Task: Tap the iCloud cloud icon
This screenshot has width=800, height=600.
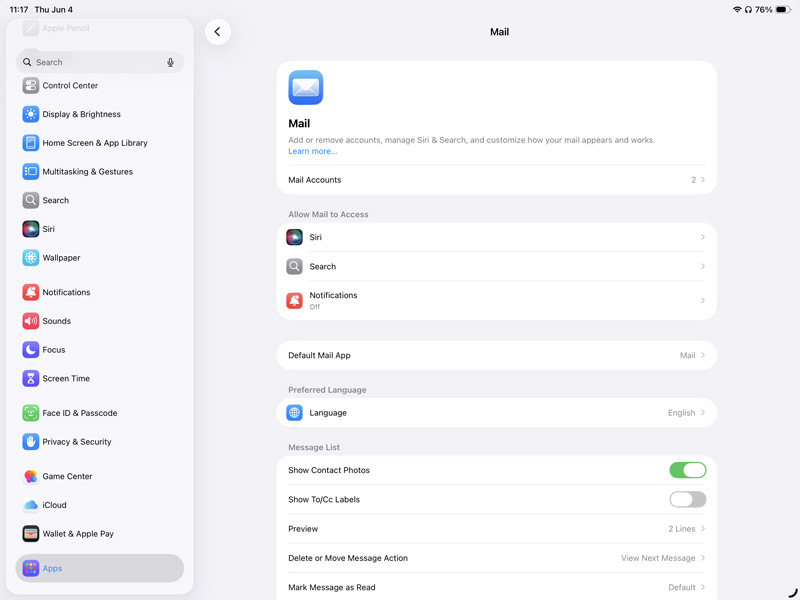Action: point(31,505)
